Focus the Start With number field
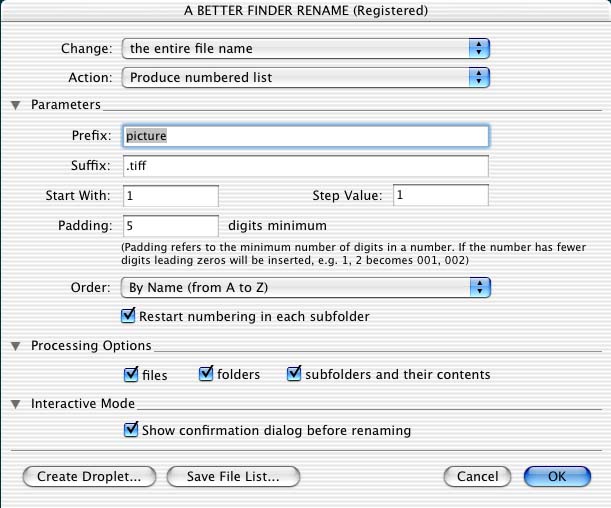Image resolution: width=611 pixels, height=508 pixels. click(171, 196)
